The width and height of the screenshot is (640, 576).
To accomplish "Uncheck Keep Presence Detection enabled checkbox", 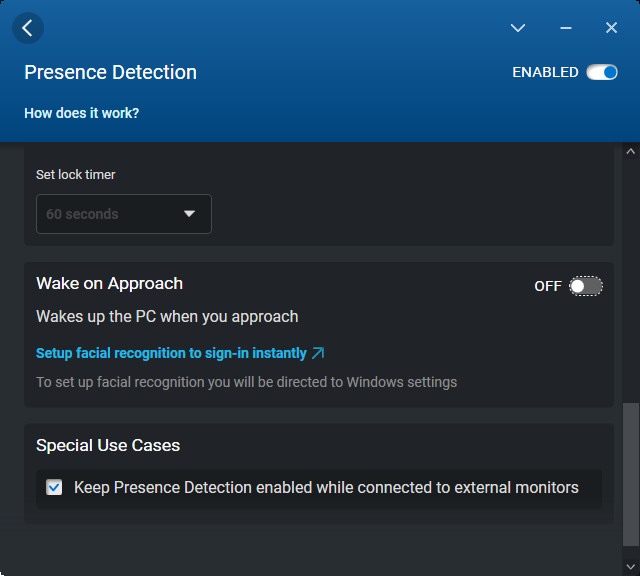I will [54, 488].
